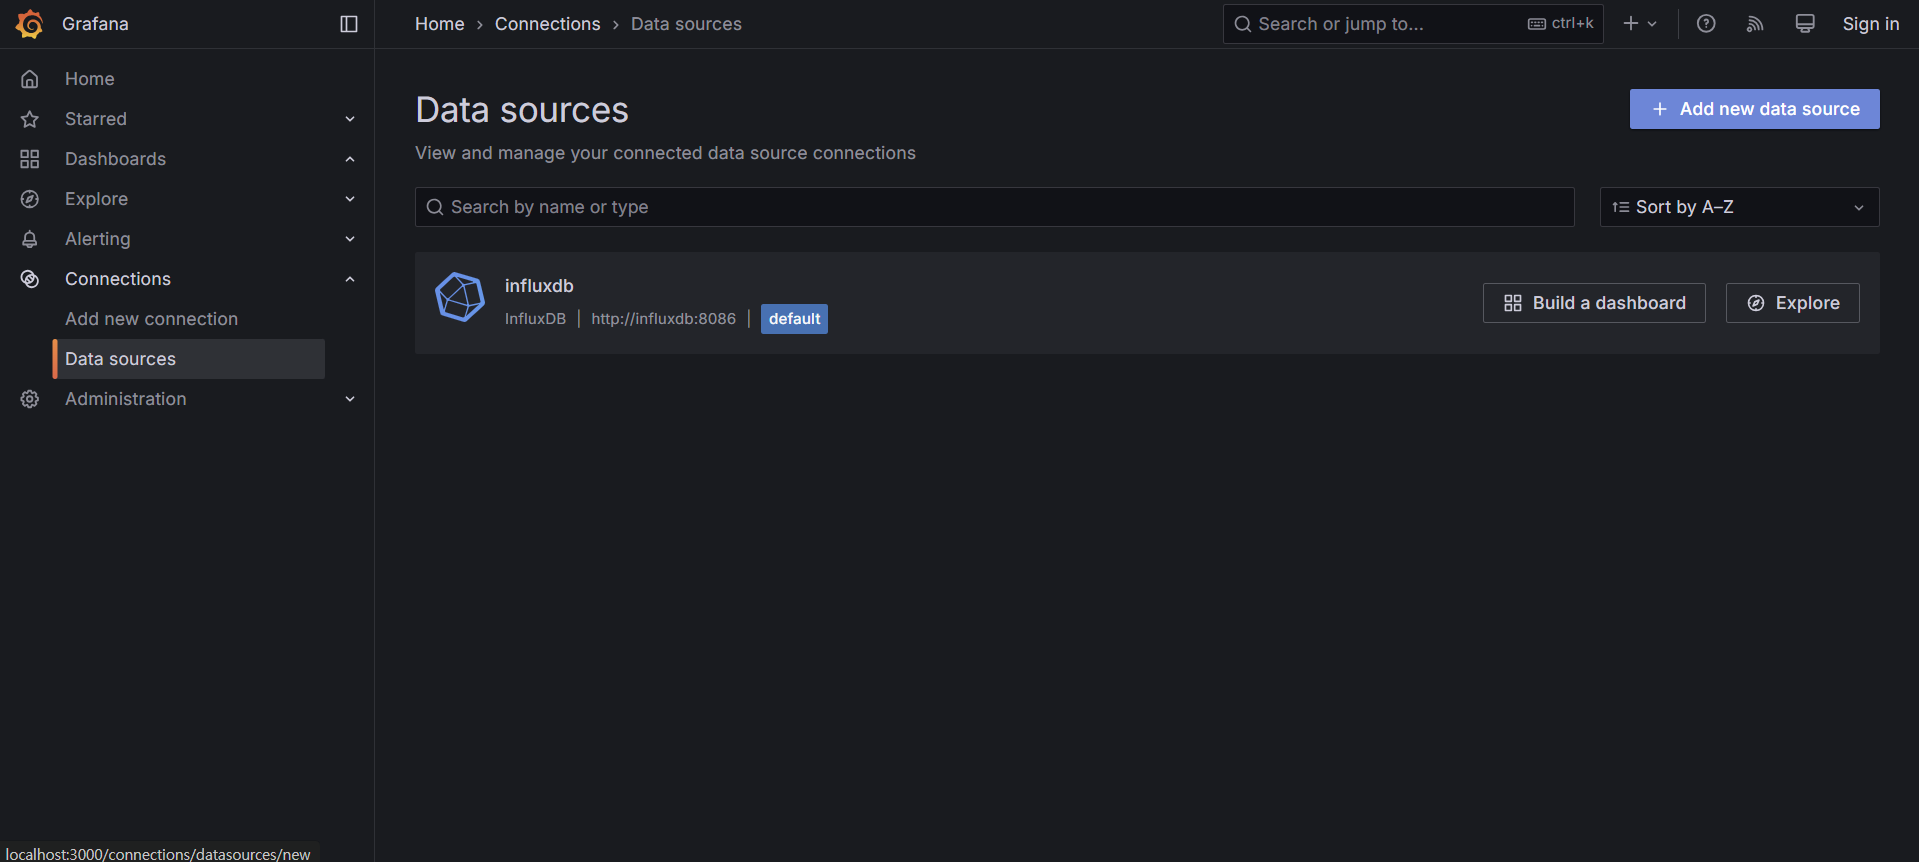The width and height of the screenshot is (1919, 862).
Task: Open the Sort by A–Z dropdown
Action: point(1739,207)
